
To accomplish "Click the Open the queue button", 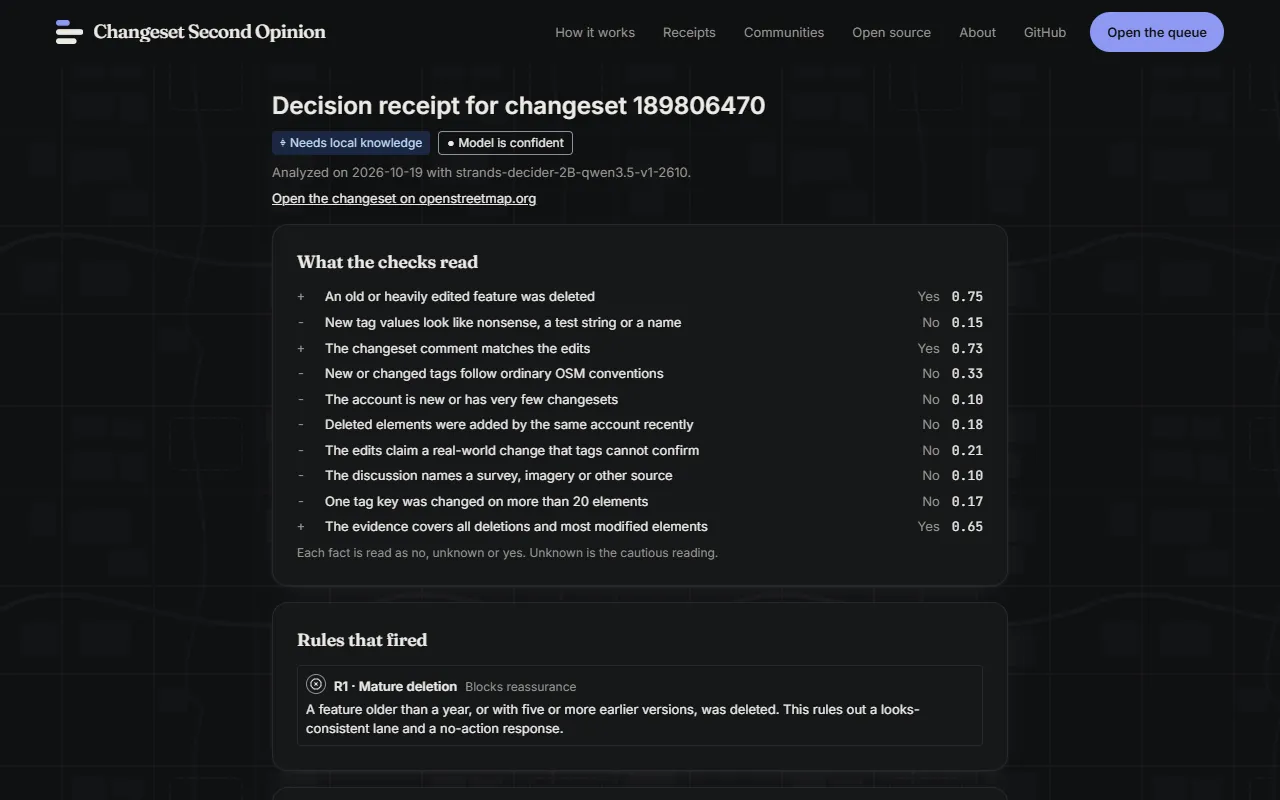I will [1157, 32].
